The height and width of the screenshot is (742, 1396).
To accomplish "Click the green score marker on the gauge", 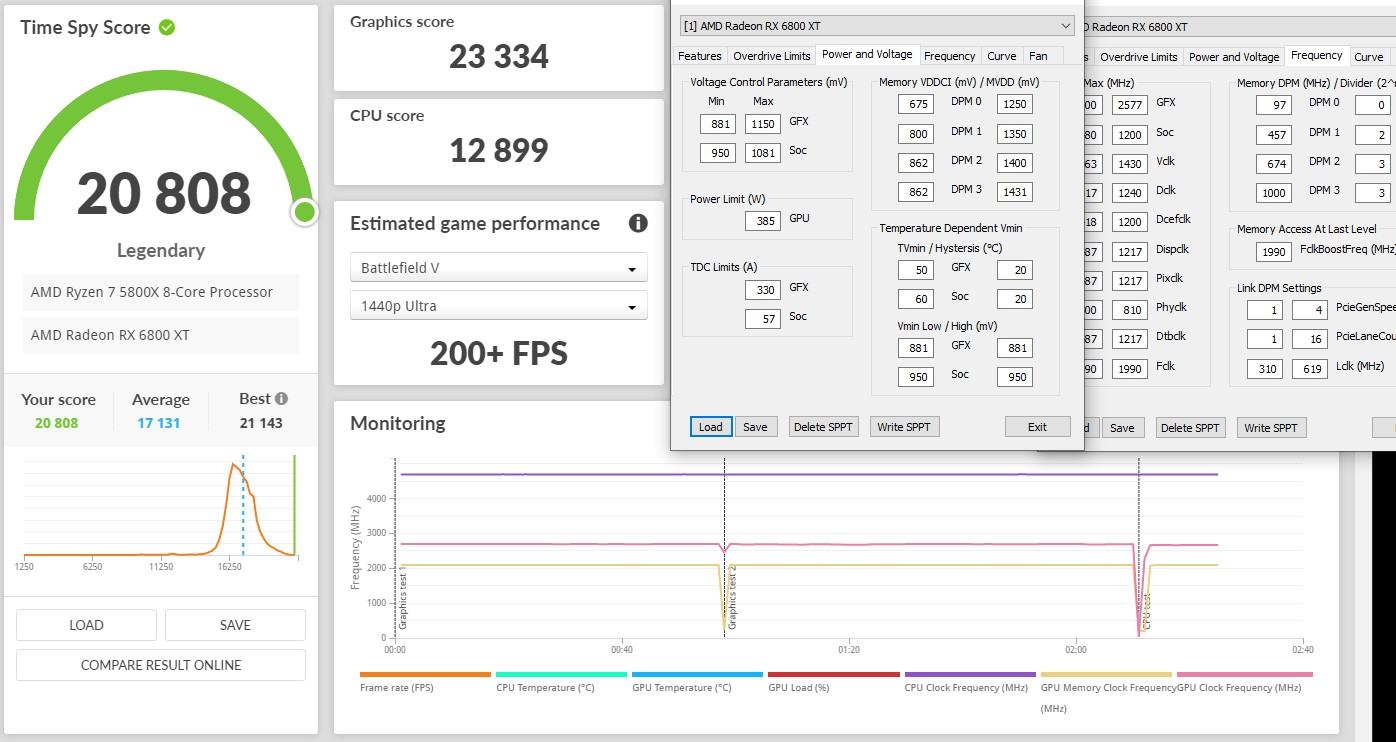I will [304, 212].
